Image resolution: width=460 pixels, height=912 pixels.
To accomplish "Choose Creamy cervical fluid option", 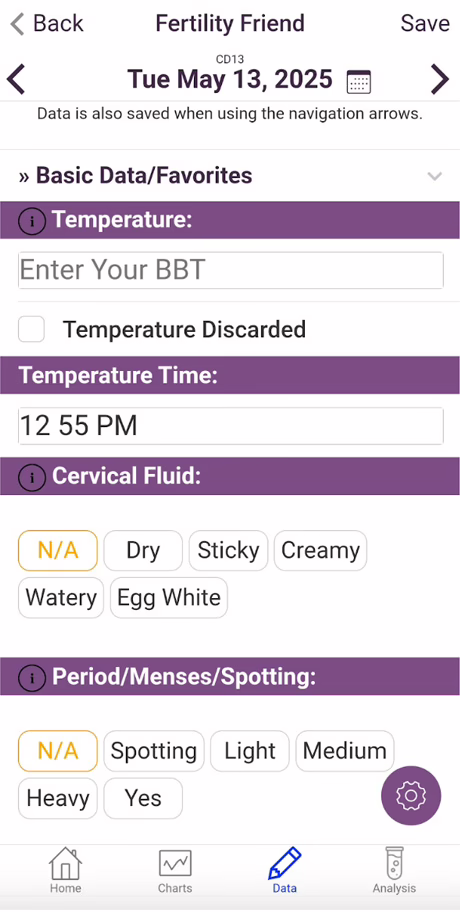I will click(x=320, y=551).
